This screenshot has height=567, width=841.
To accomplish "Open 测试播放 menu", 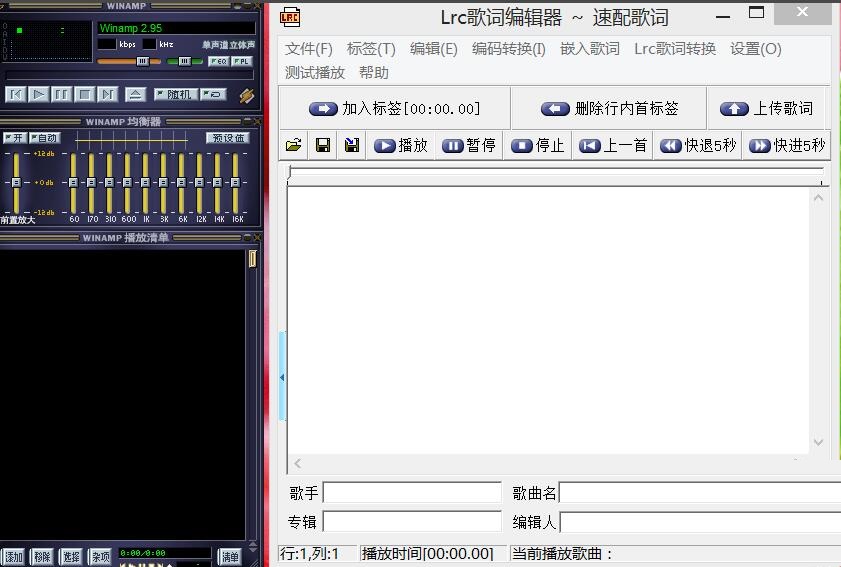I will [x=315, y=72].
